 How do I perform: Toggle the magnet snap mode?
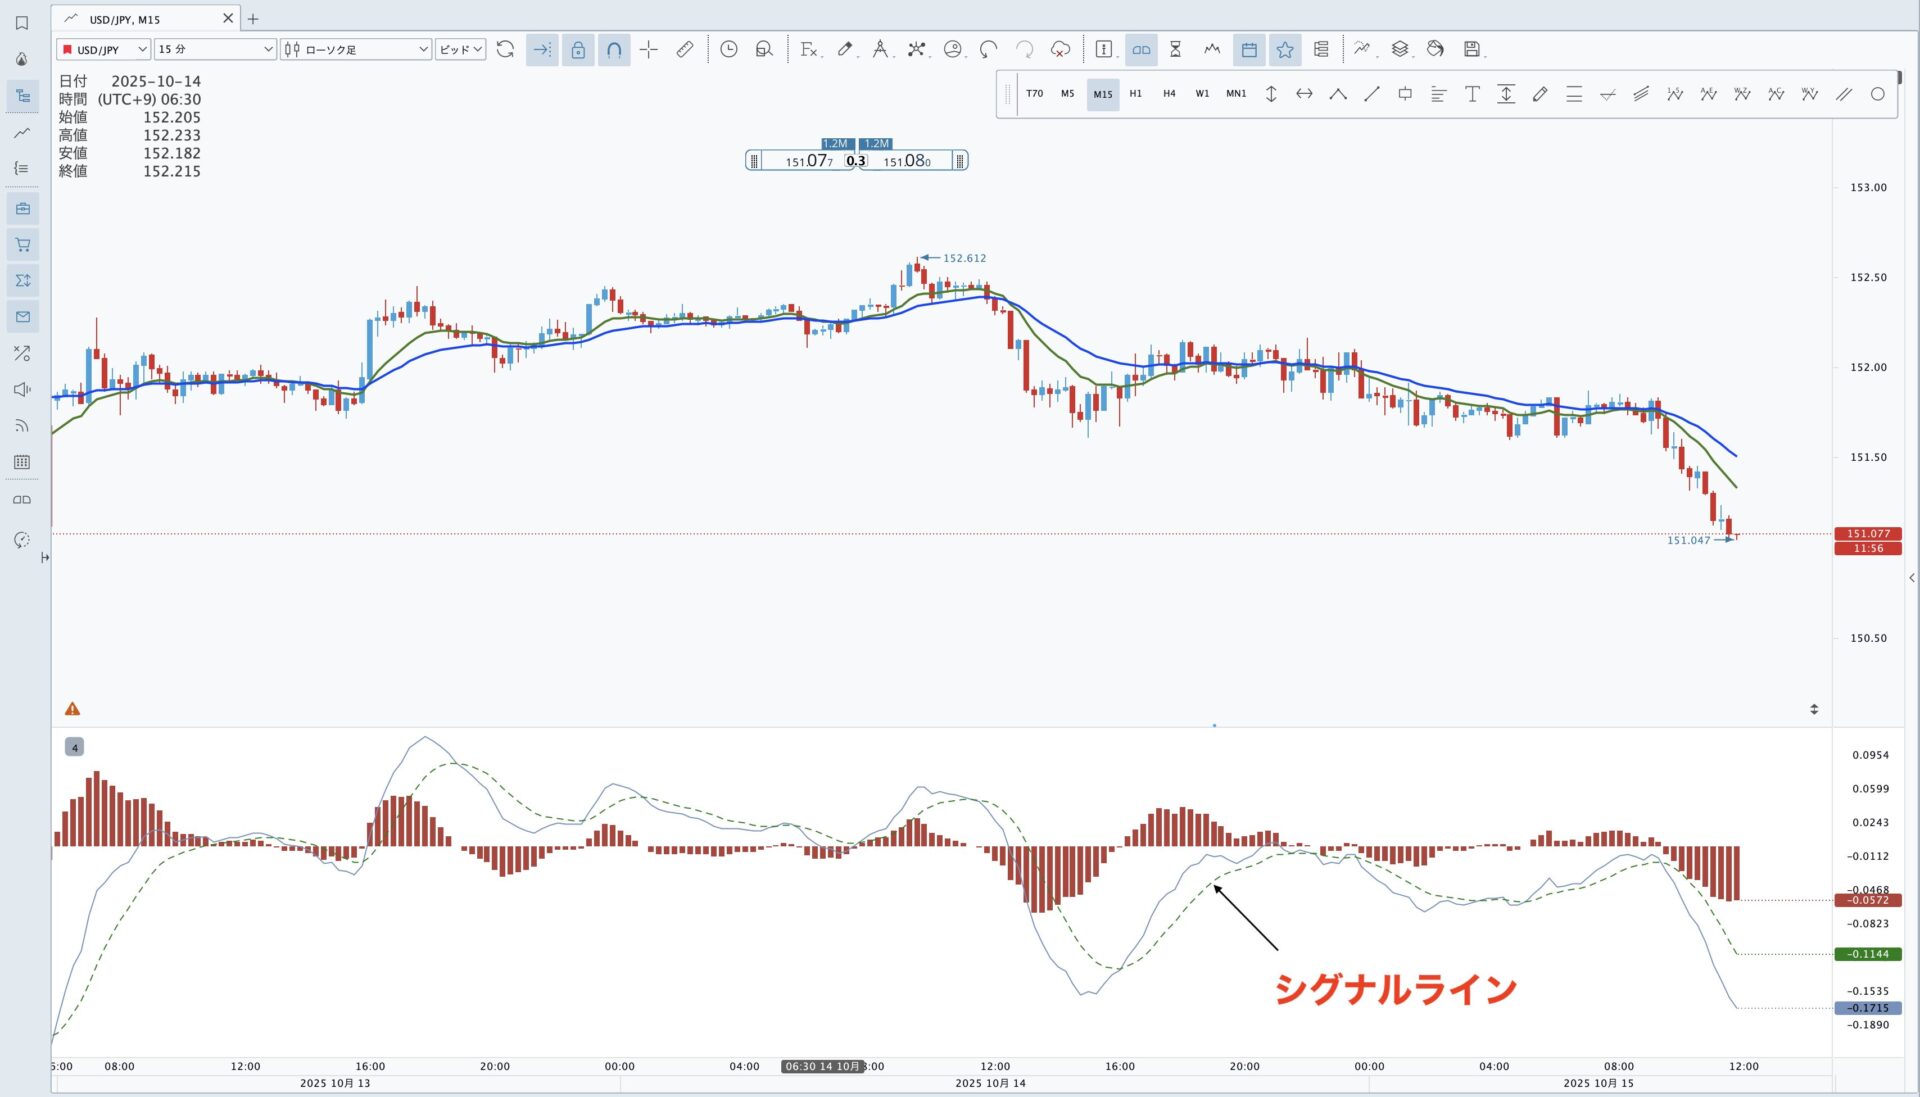(x=614, y=49)
